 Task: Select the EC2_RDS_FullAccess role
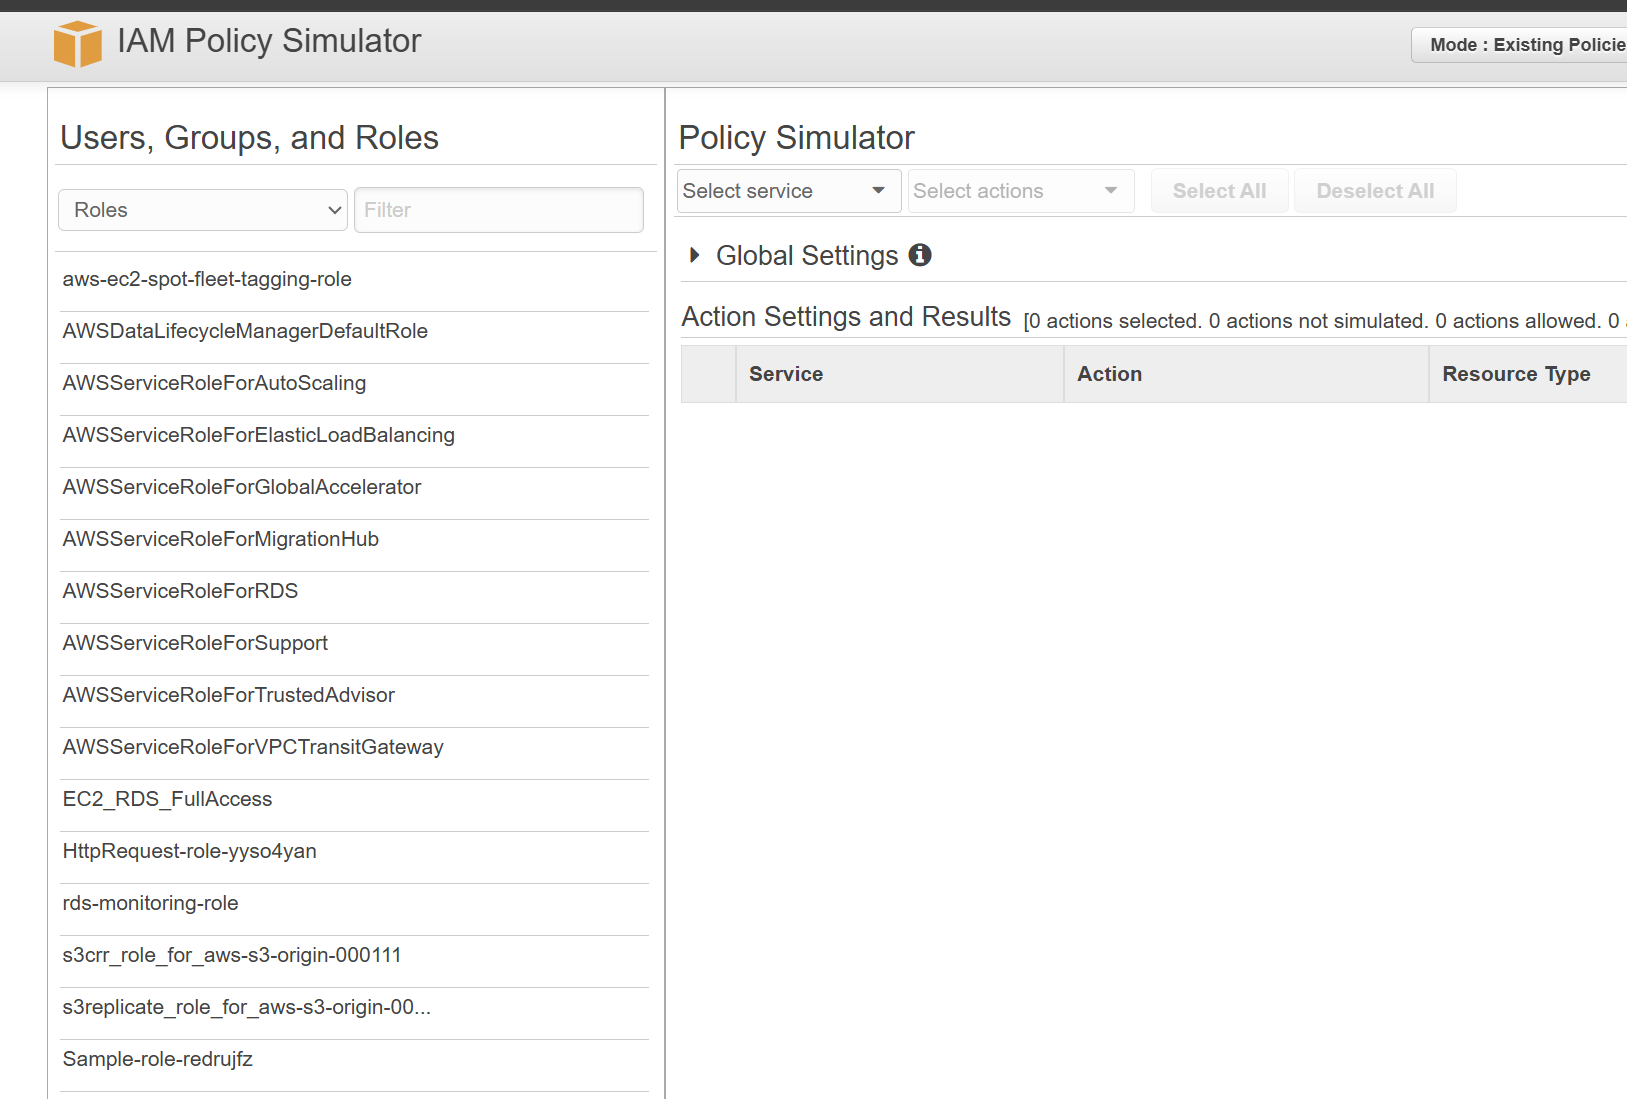point(167,799)
